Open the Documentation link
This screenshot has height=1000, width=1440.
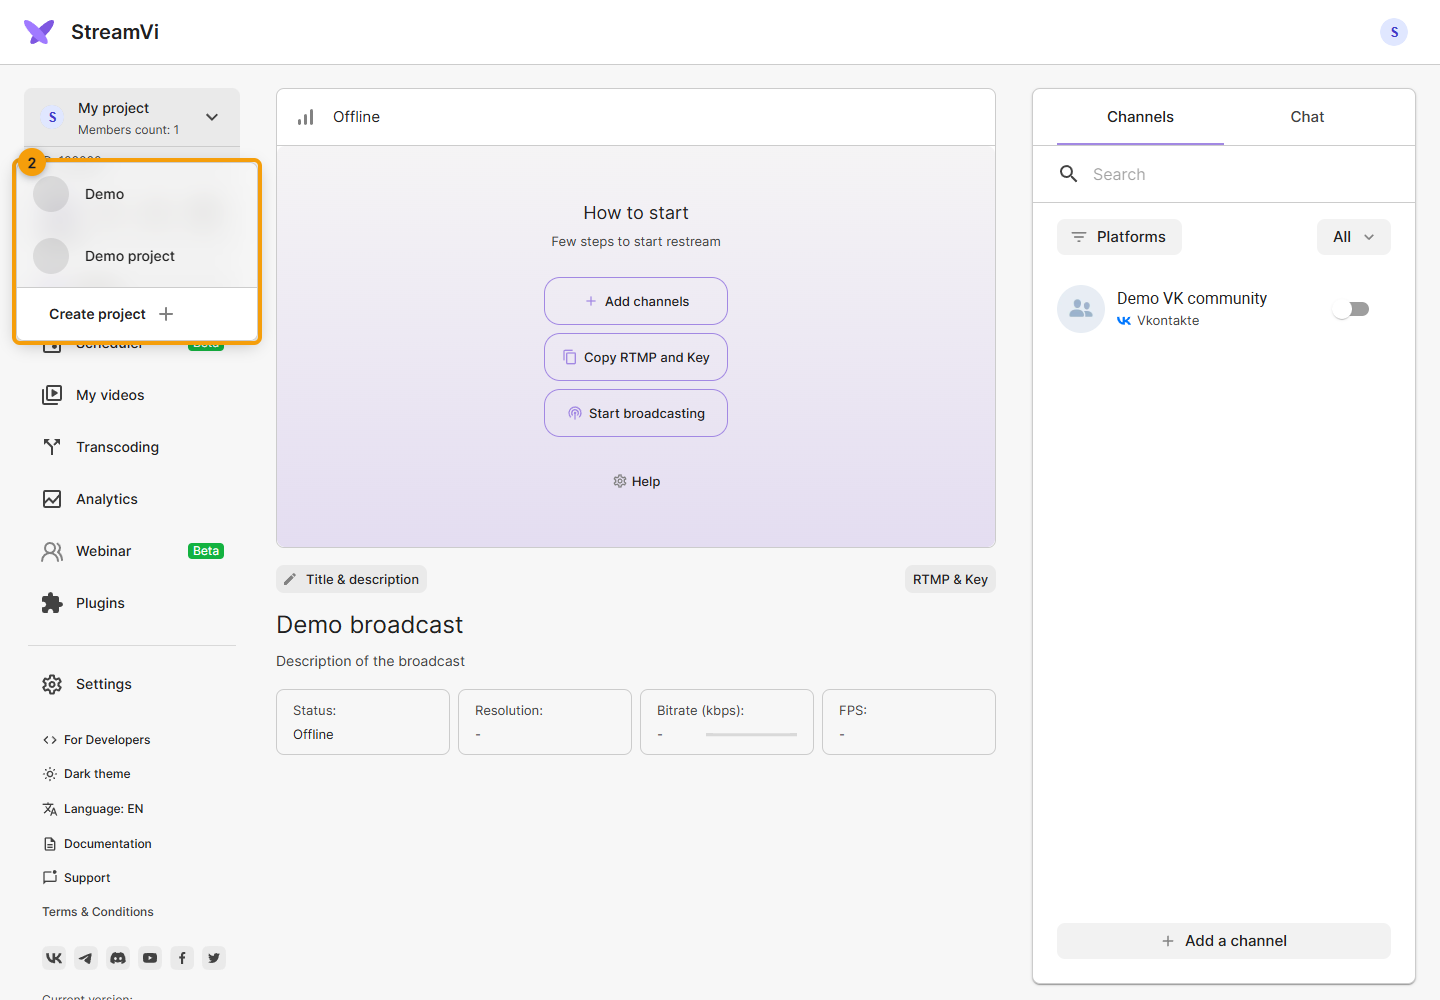97,844
